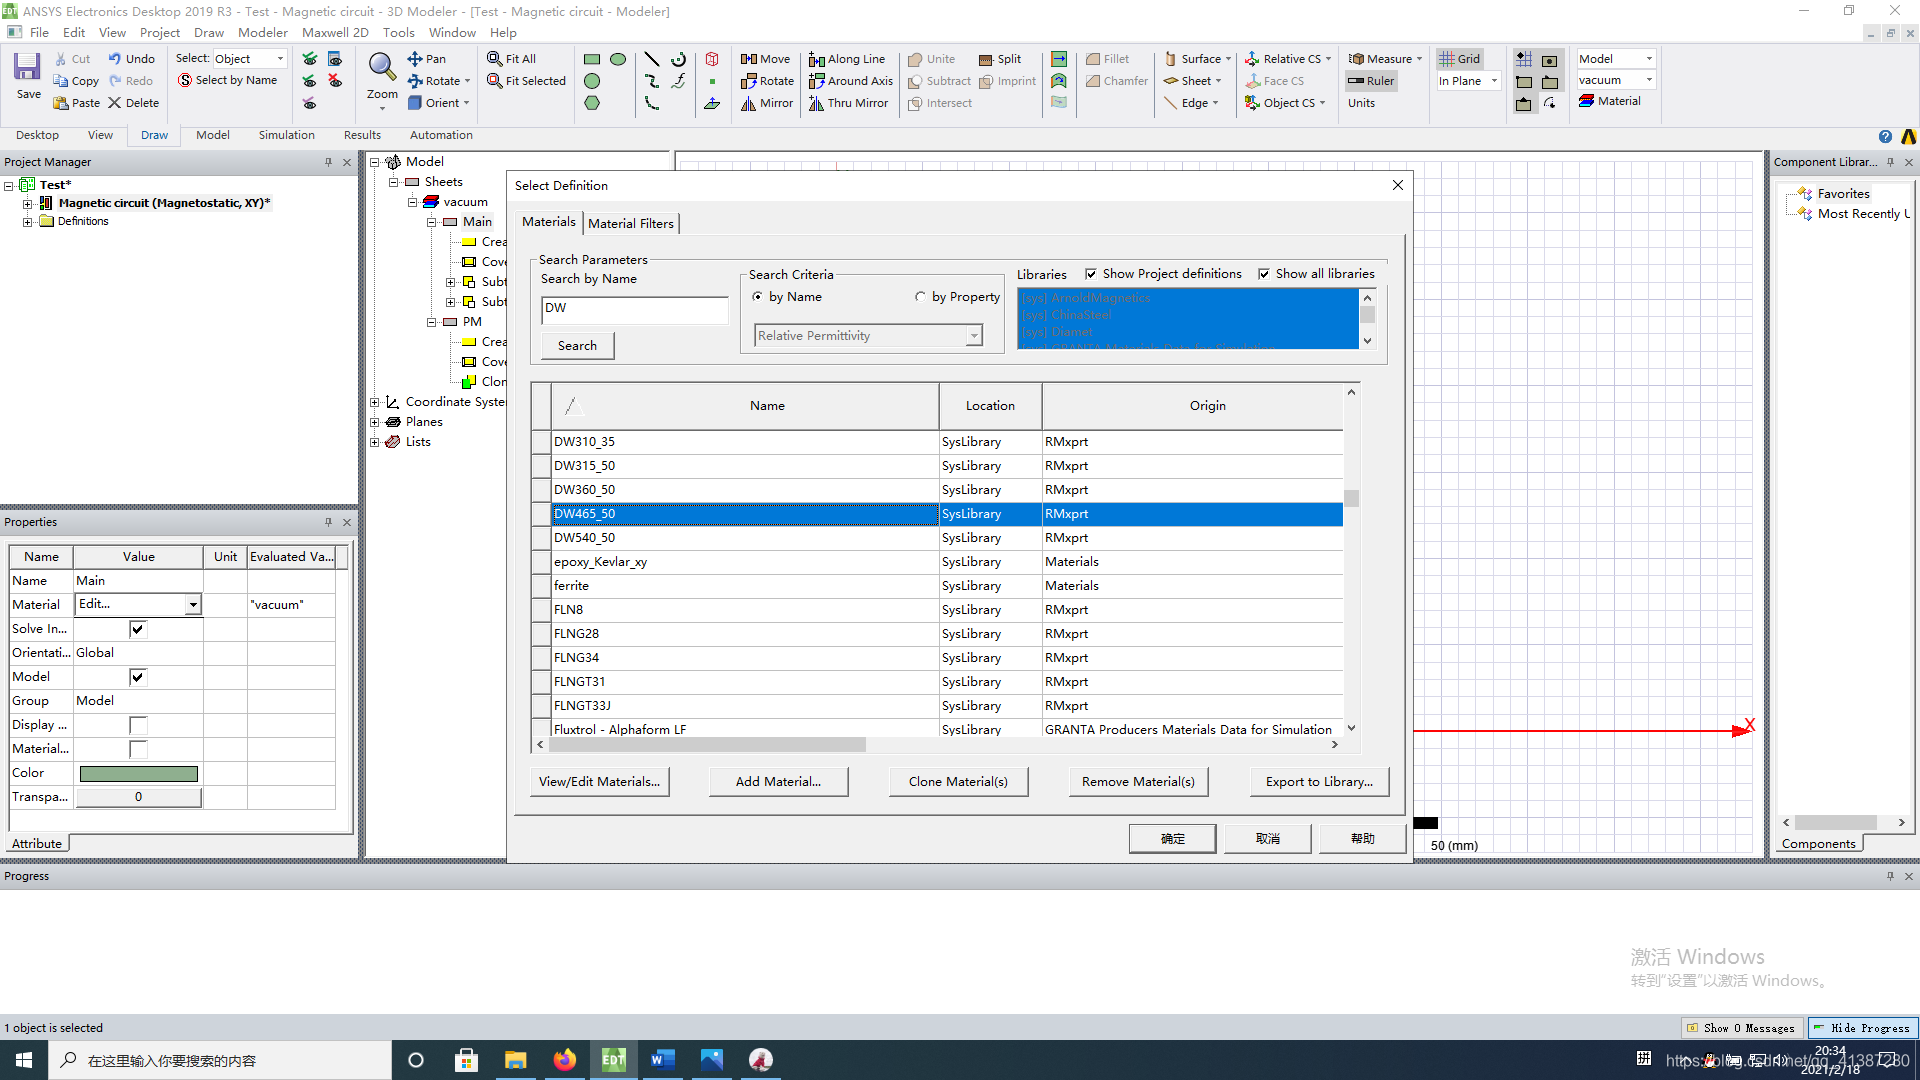1920x1080 pixels.
Task: Click Clone Material(s) button
Action: pos(958,782)
